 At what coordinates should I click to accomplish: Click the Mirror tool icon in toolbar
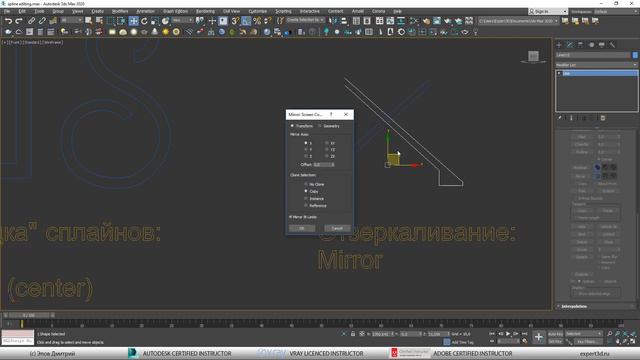[x=333, y=21]
